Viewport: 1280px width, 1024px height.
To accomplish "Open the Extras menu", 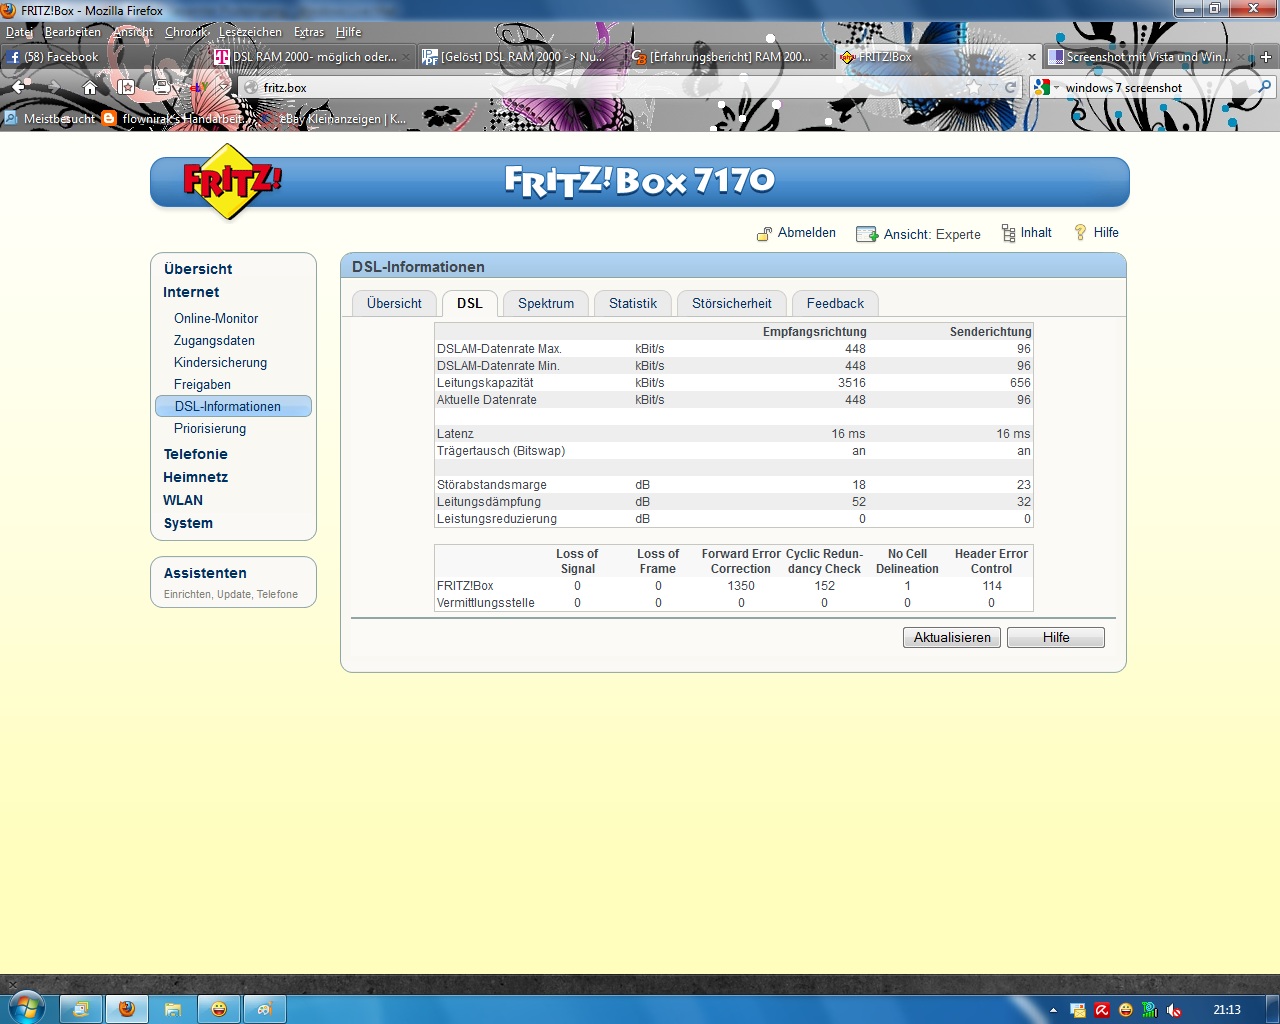I will coord(309,32).
